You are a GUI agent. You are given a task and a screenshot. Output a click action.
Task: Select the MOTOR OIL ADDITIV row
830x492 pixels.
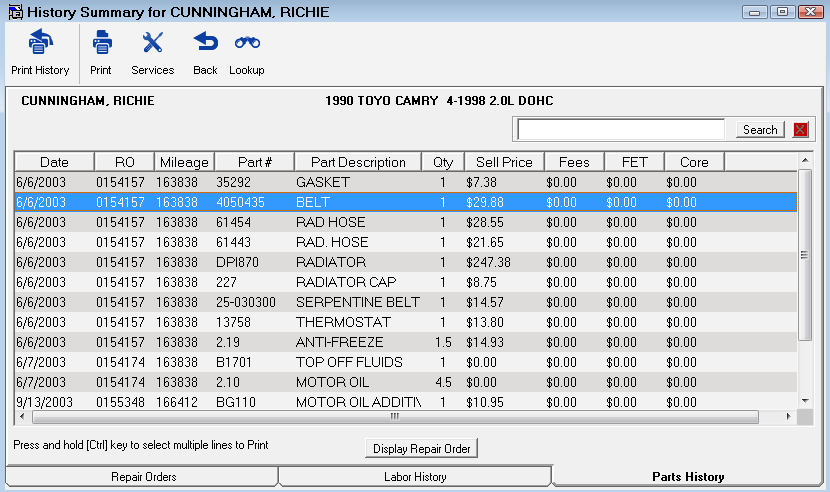(405, 402)
